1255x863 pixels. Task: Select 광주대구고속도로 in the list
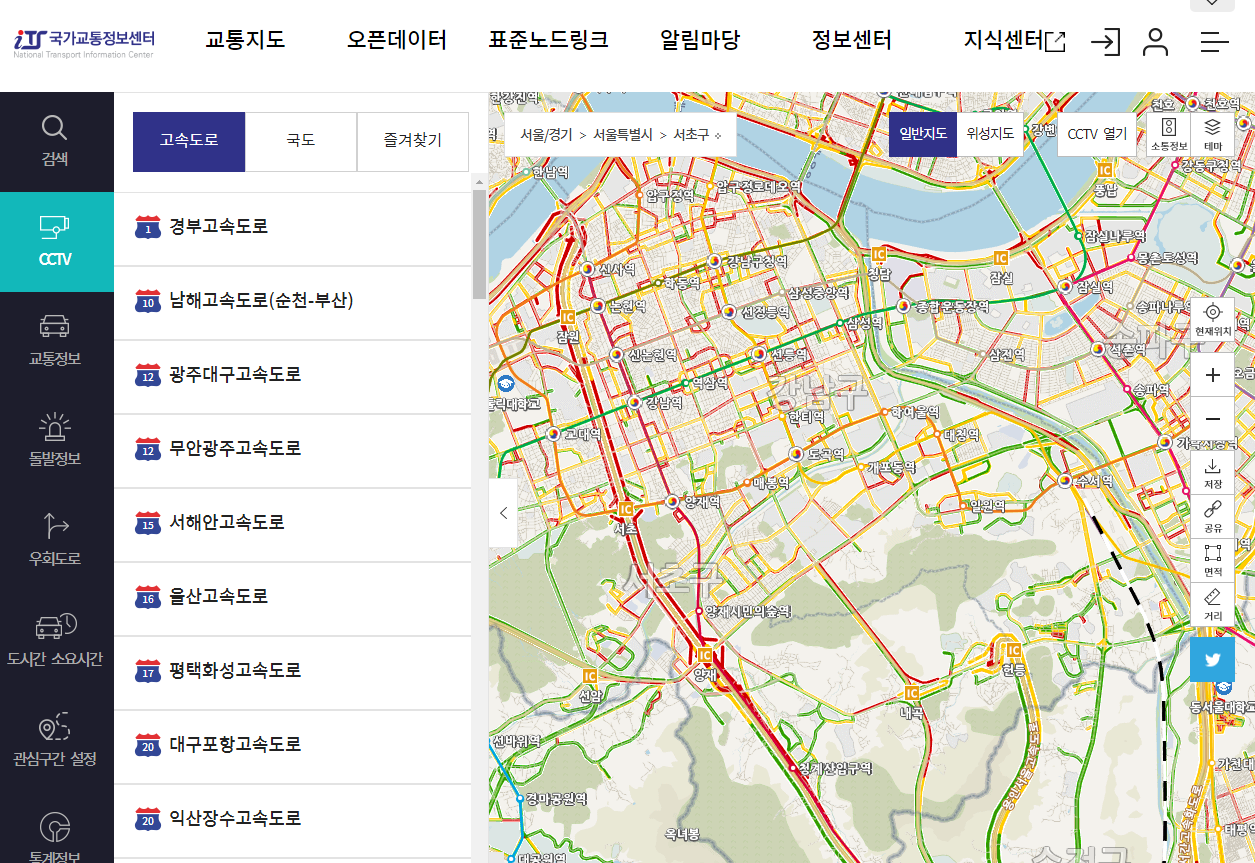[x=293, y=376]
